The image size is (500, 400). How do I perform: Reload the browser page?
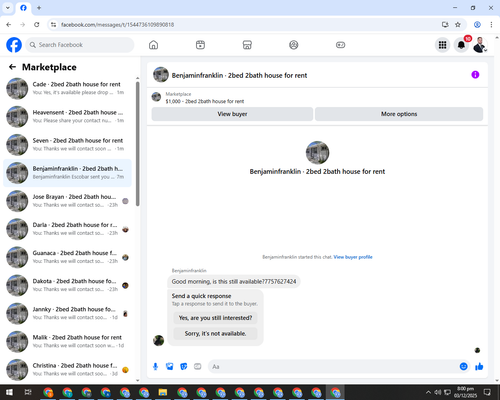click(x=37, y=25)
